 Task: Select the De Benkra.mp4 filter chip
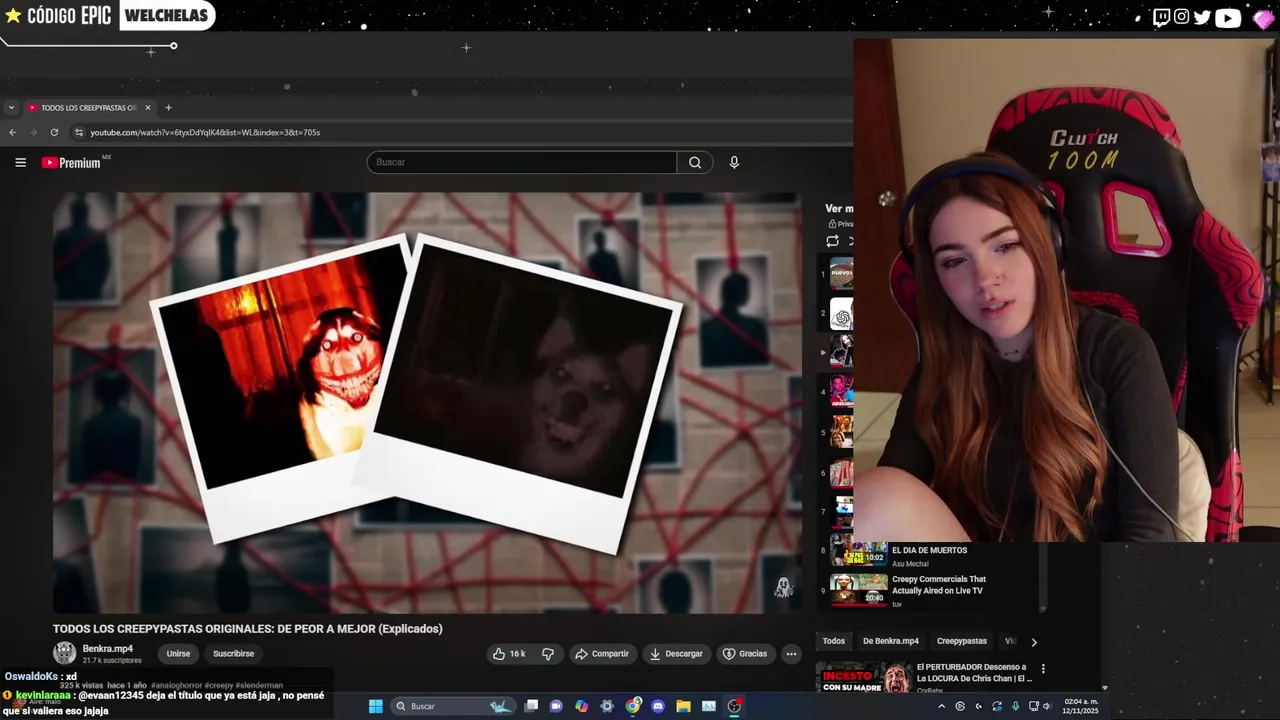[x=890, y=641]
